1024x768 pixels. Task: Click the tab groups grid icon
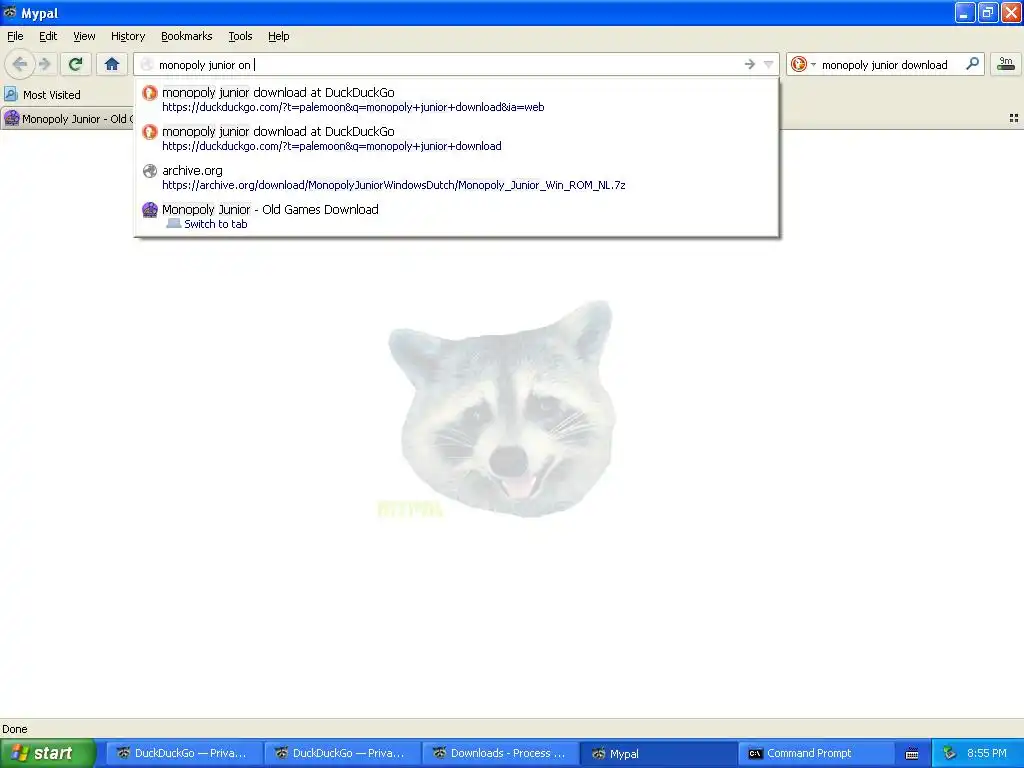[1014, 118]
